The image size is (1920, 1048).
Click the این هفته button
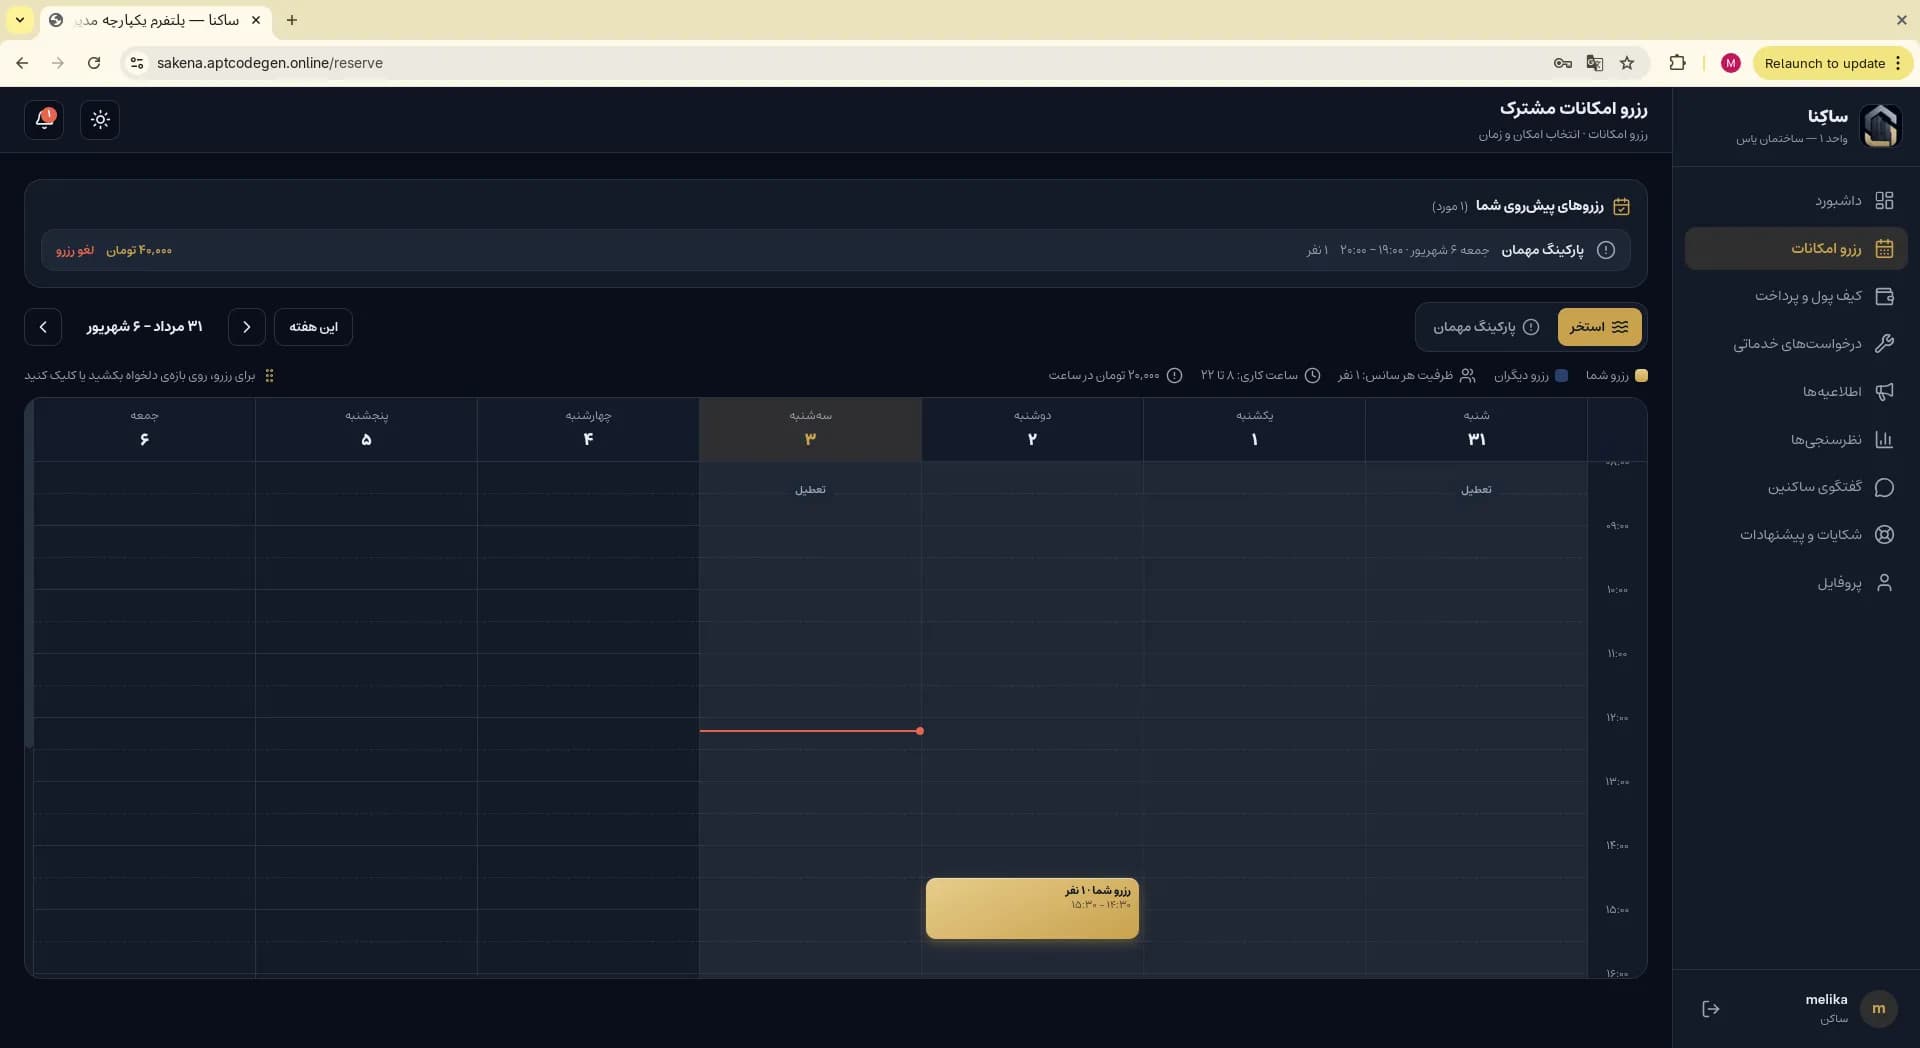pyautogui.click(x=313, y=327)
